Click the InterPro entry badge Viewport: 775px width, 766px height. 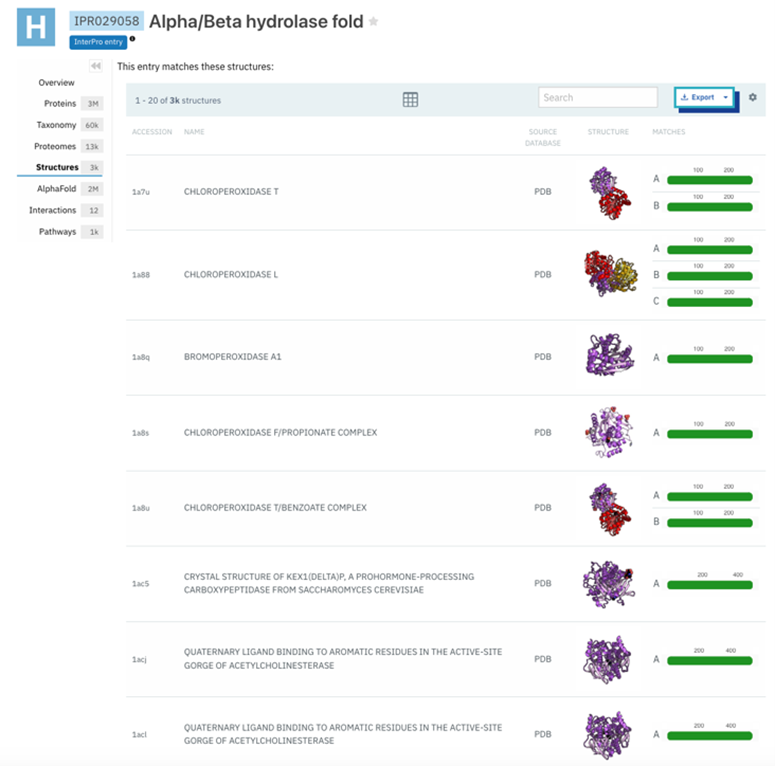tap(98, 42)
